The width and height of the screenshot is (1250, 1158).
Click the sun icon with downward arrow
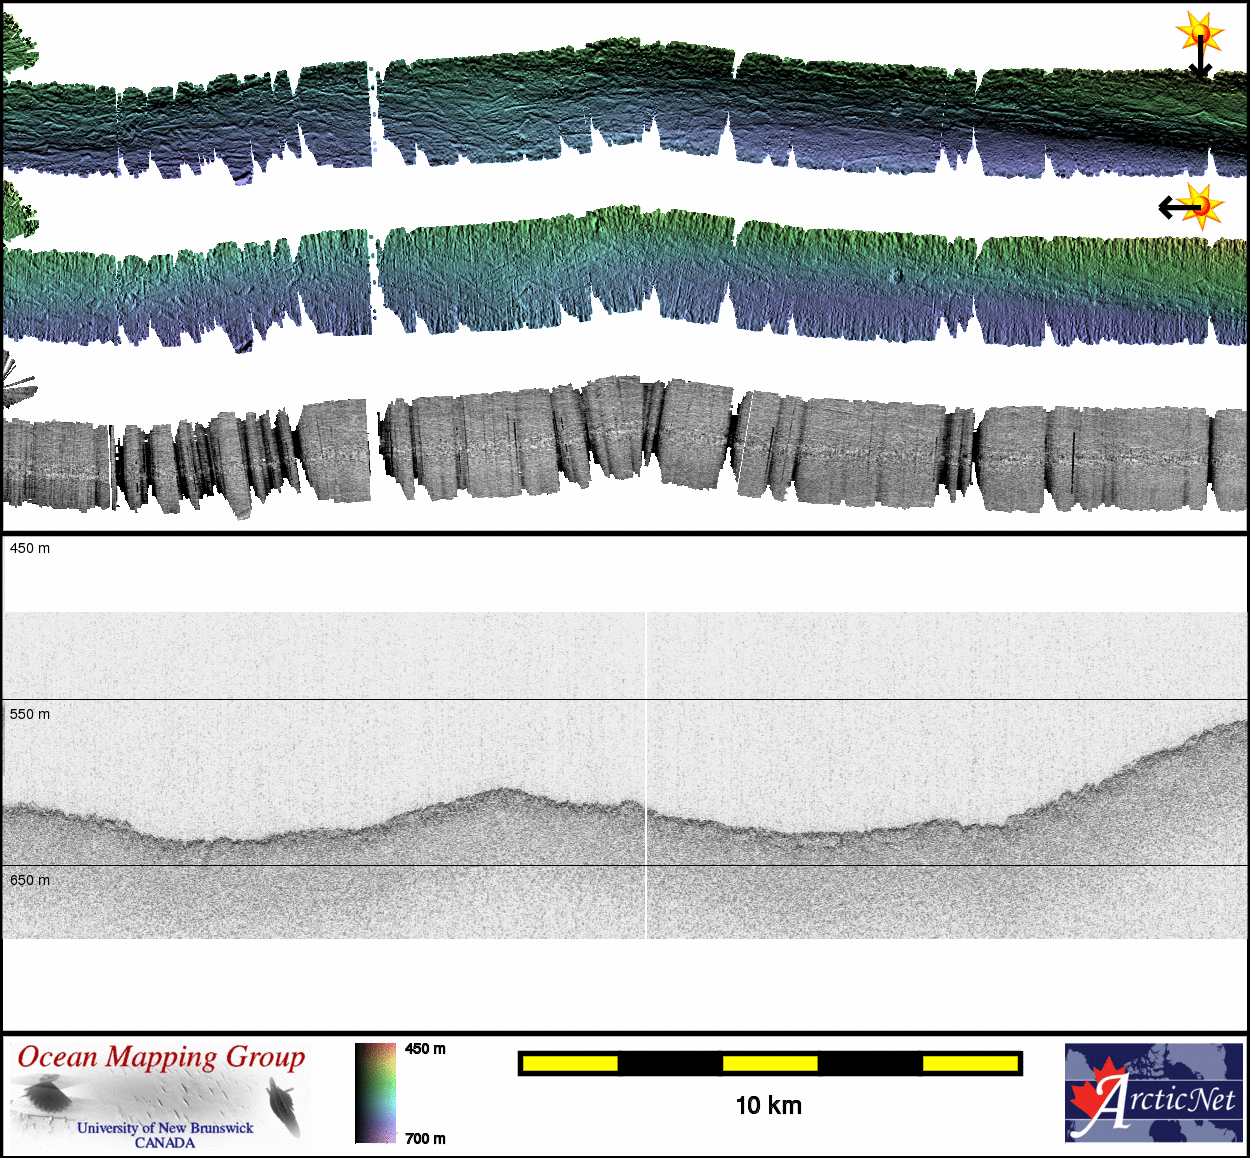(x=1200, y=34)
